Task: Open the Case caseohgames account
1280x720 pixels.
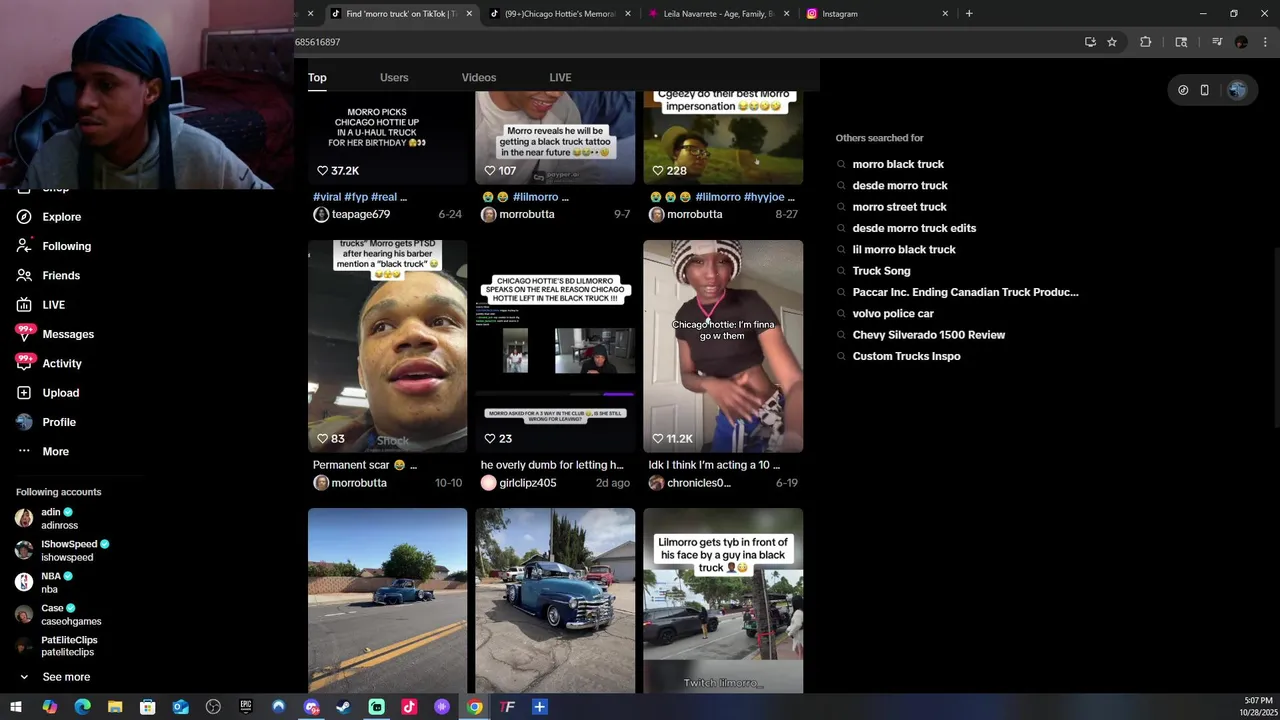Action: click(58, 614)
